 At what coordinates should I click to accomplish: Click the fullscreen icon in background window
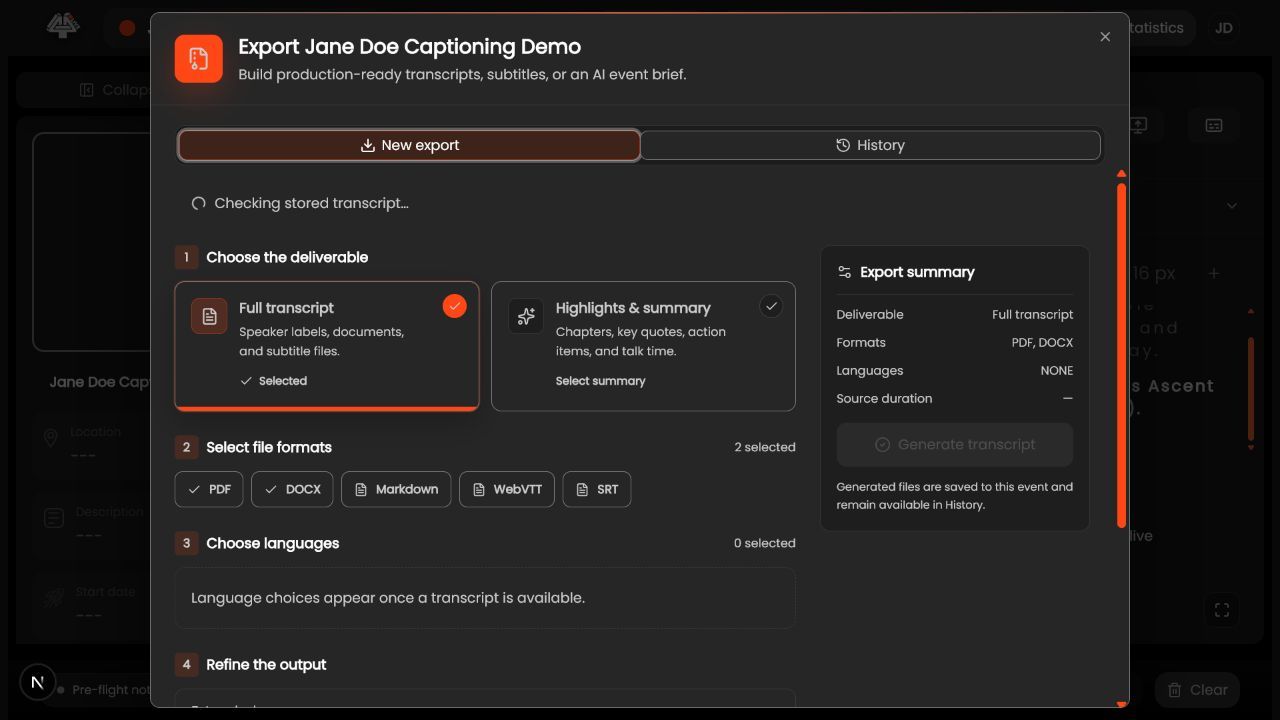coord(1222,610)
